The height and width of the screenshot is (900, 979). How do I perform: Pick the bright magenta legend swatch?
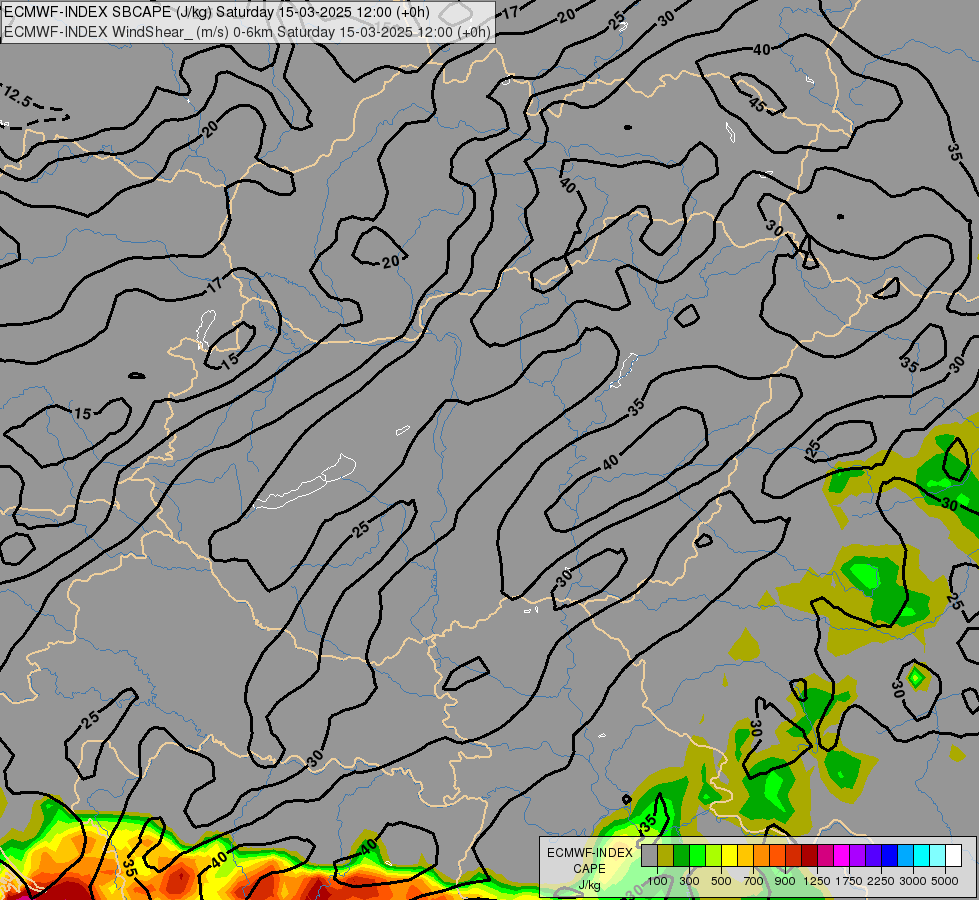tap(842, 855)
